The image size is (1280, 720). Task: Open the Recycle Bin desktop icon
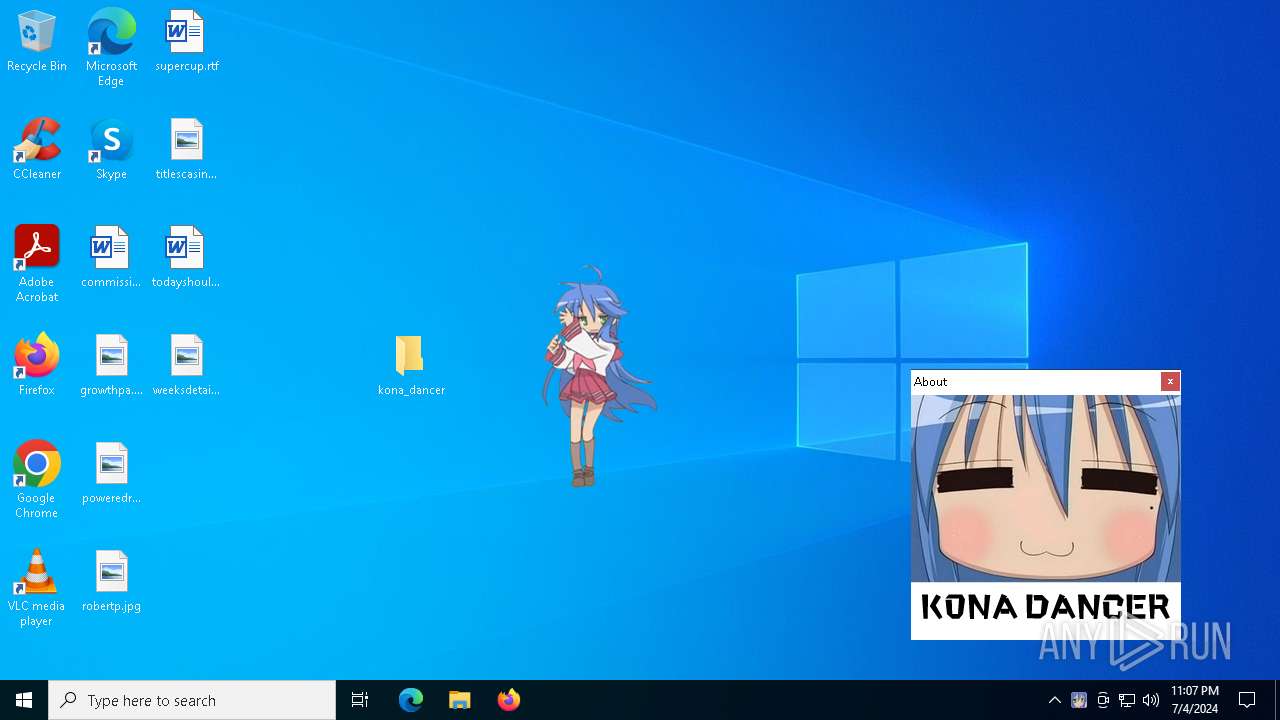(37, 42)
